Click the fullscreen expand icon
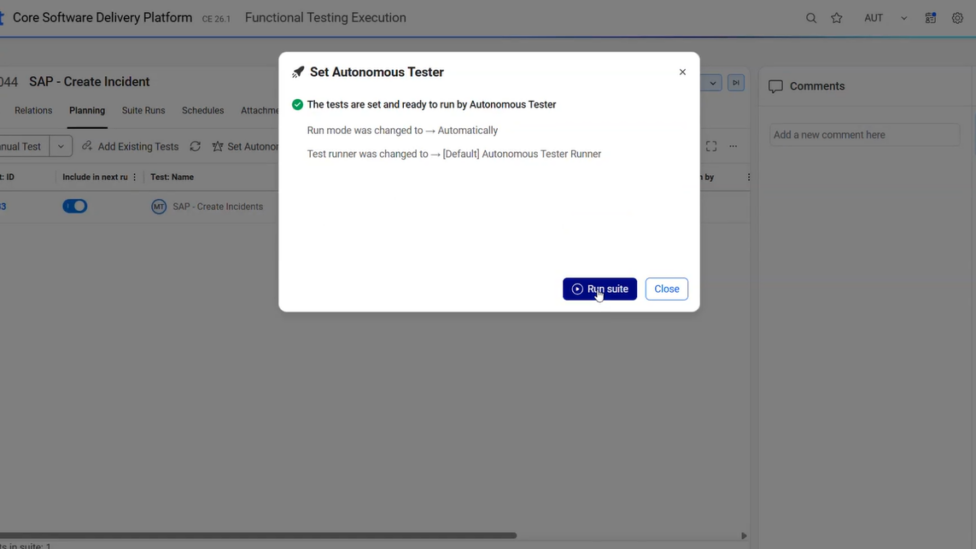The image size is (976, 549). (711, 146)
